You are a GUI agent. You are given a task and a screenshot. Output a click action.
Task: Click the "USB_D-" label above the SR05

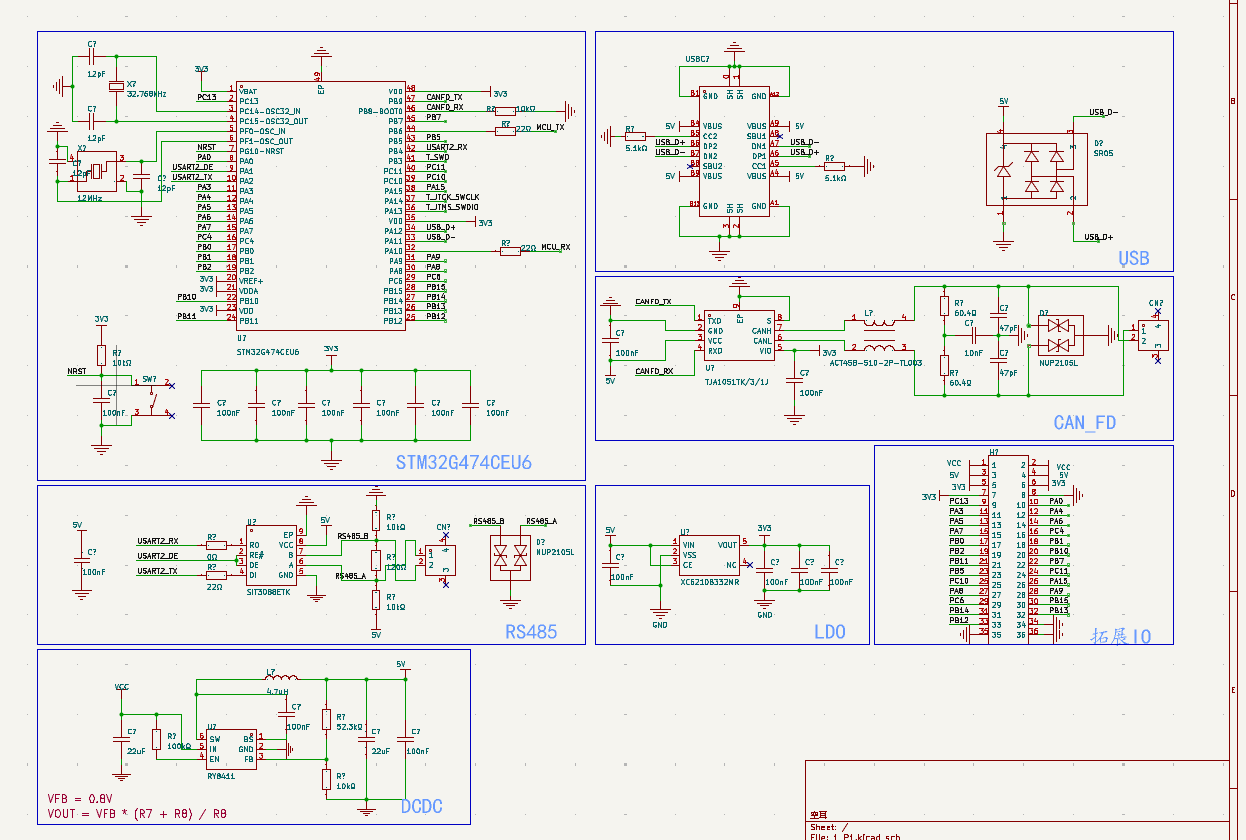(x=1103, y=112)
